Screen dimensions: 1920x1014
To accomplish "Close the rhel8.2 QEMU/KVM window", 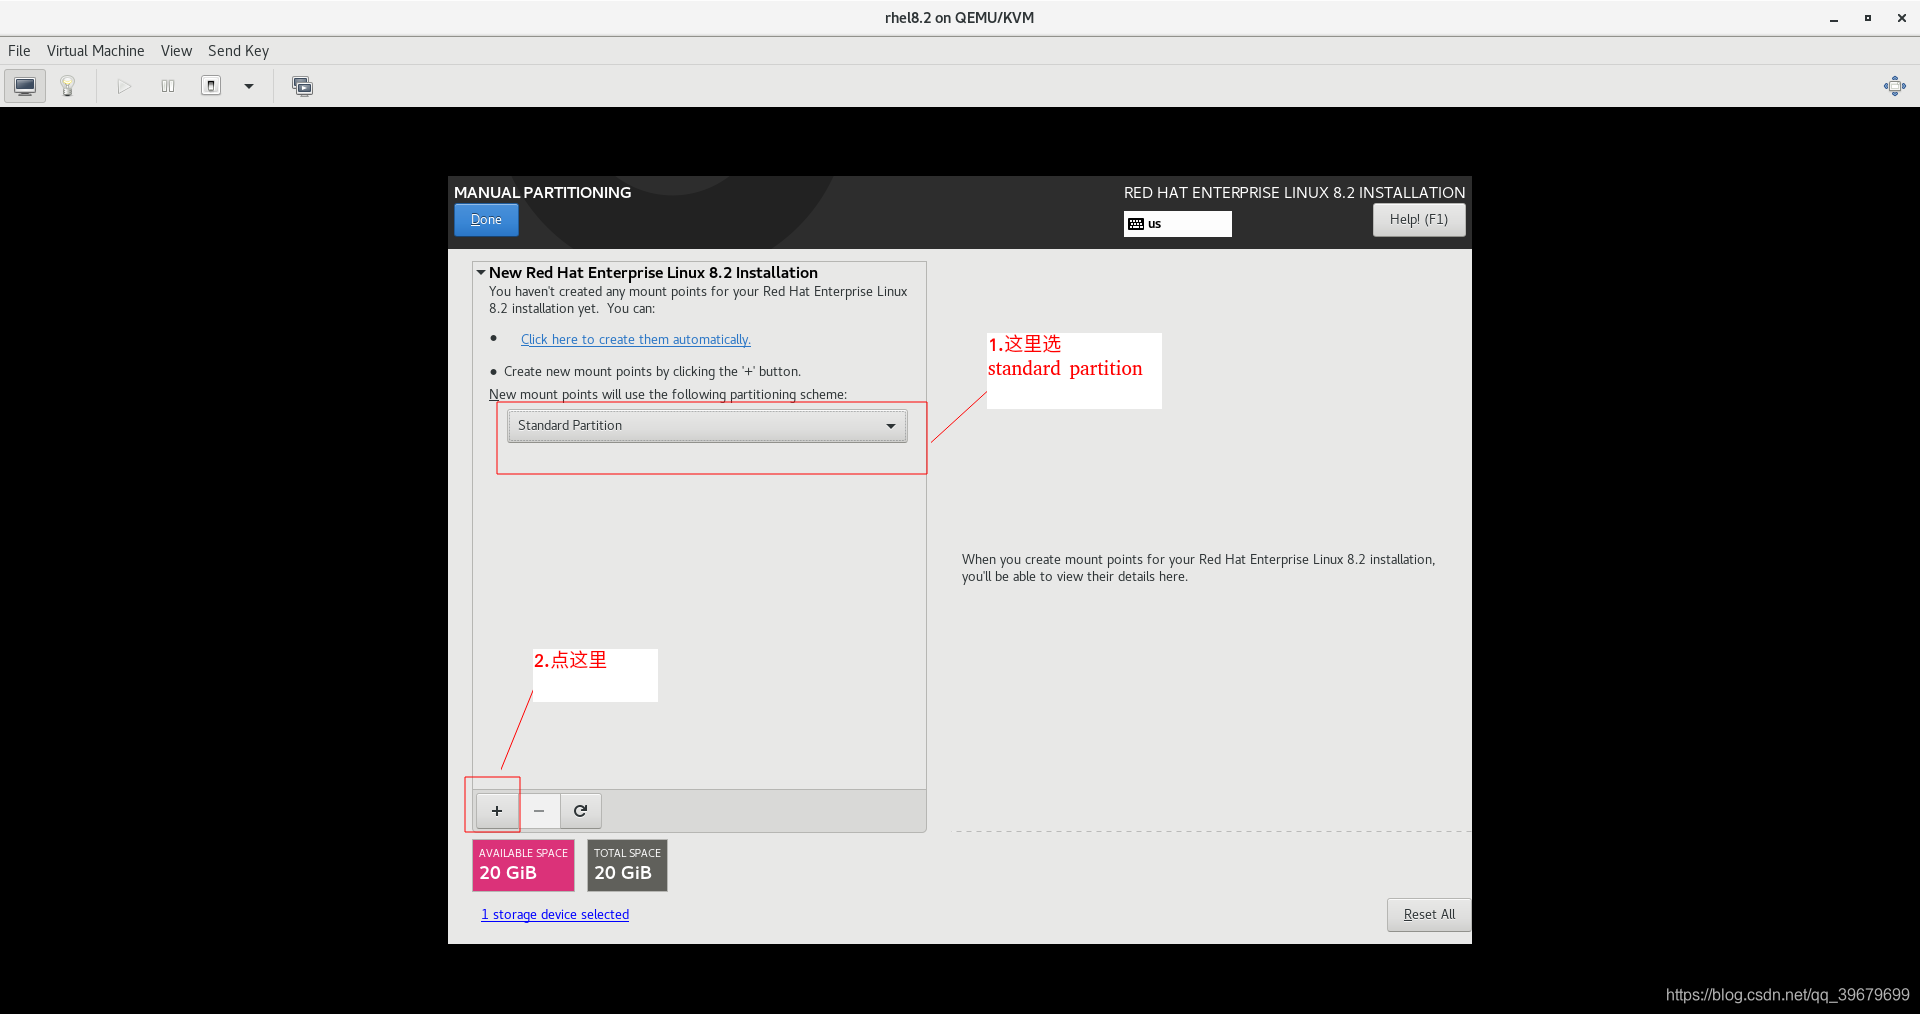I will tap(1901, 18).
